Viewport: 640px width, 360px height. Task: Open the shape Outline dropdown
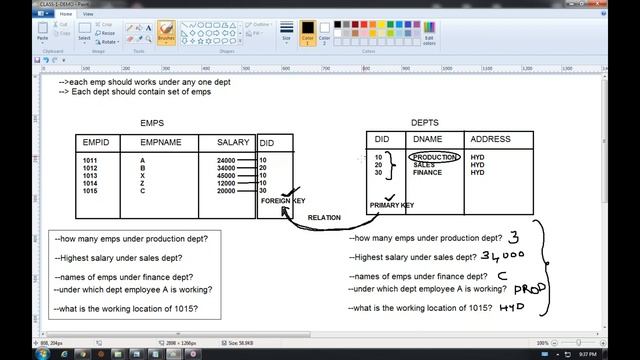(x=258, y=24)
